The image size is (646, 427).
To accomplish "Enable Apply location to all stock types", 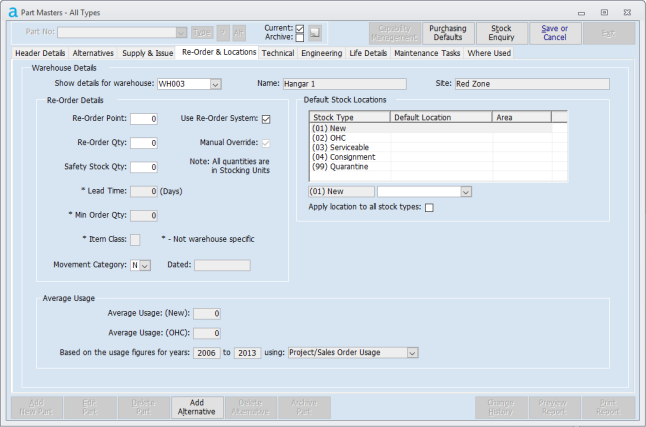I will tap(429, 207).
